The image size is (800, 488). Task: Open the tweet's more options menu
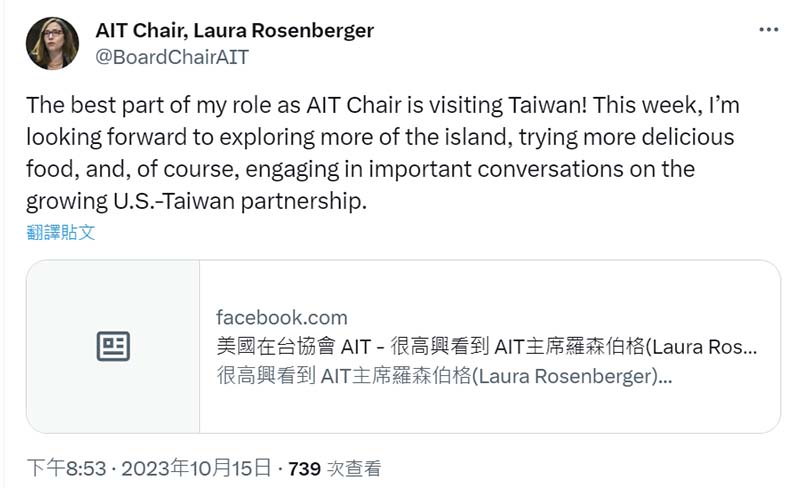click(x=768, y=30)
